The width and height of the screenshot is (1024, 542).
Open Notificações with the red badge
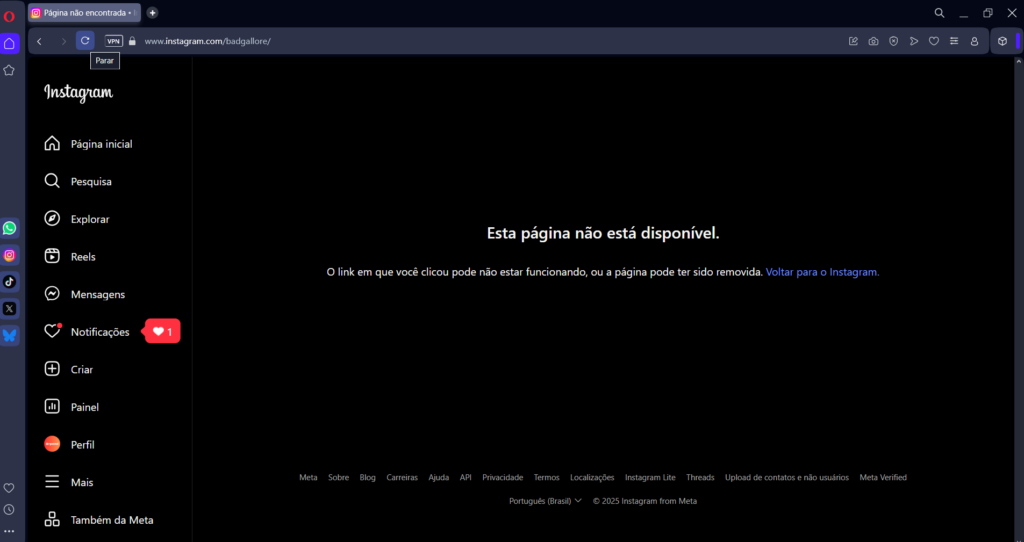click(99, 332)
